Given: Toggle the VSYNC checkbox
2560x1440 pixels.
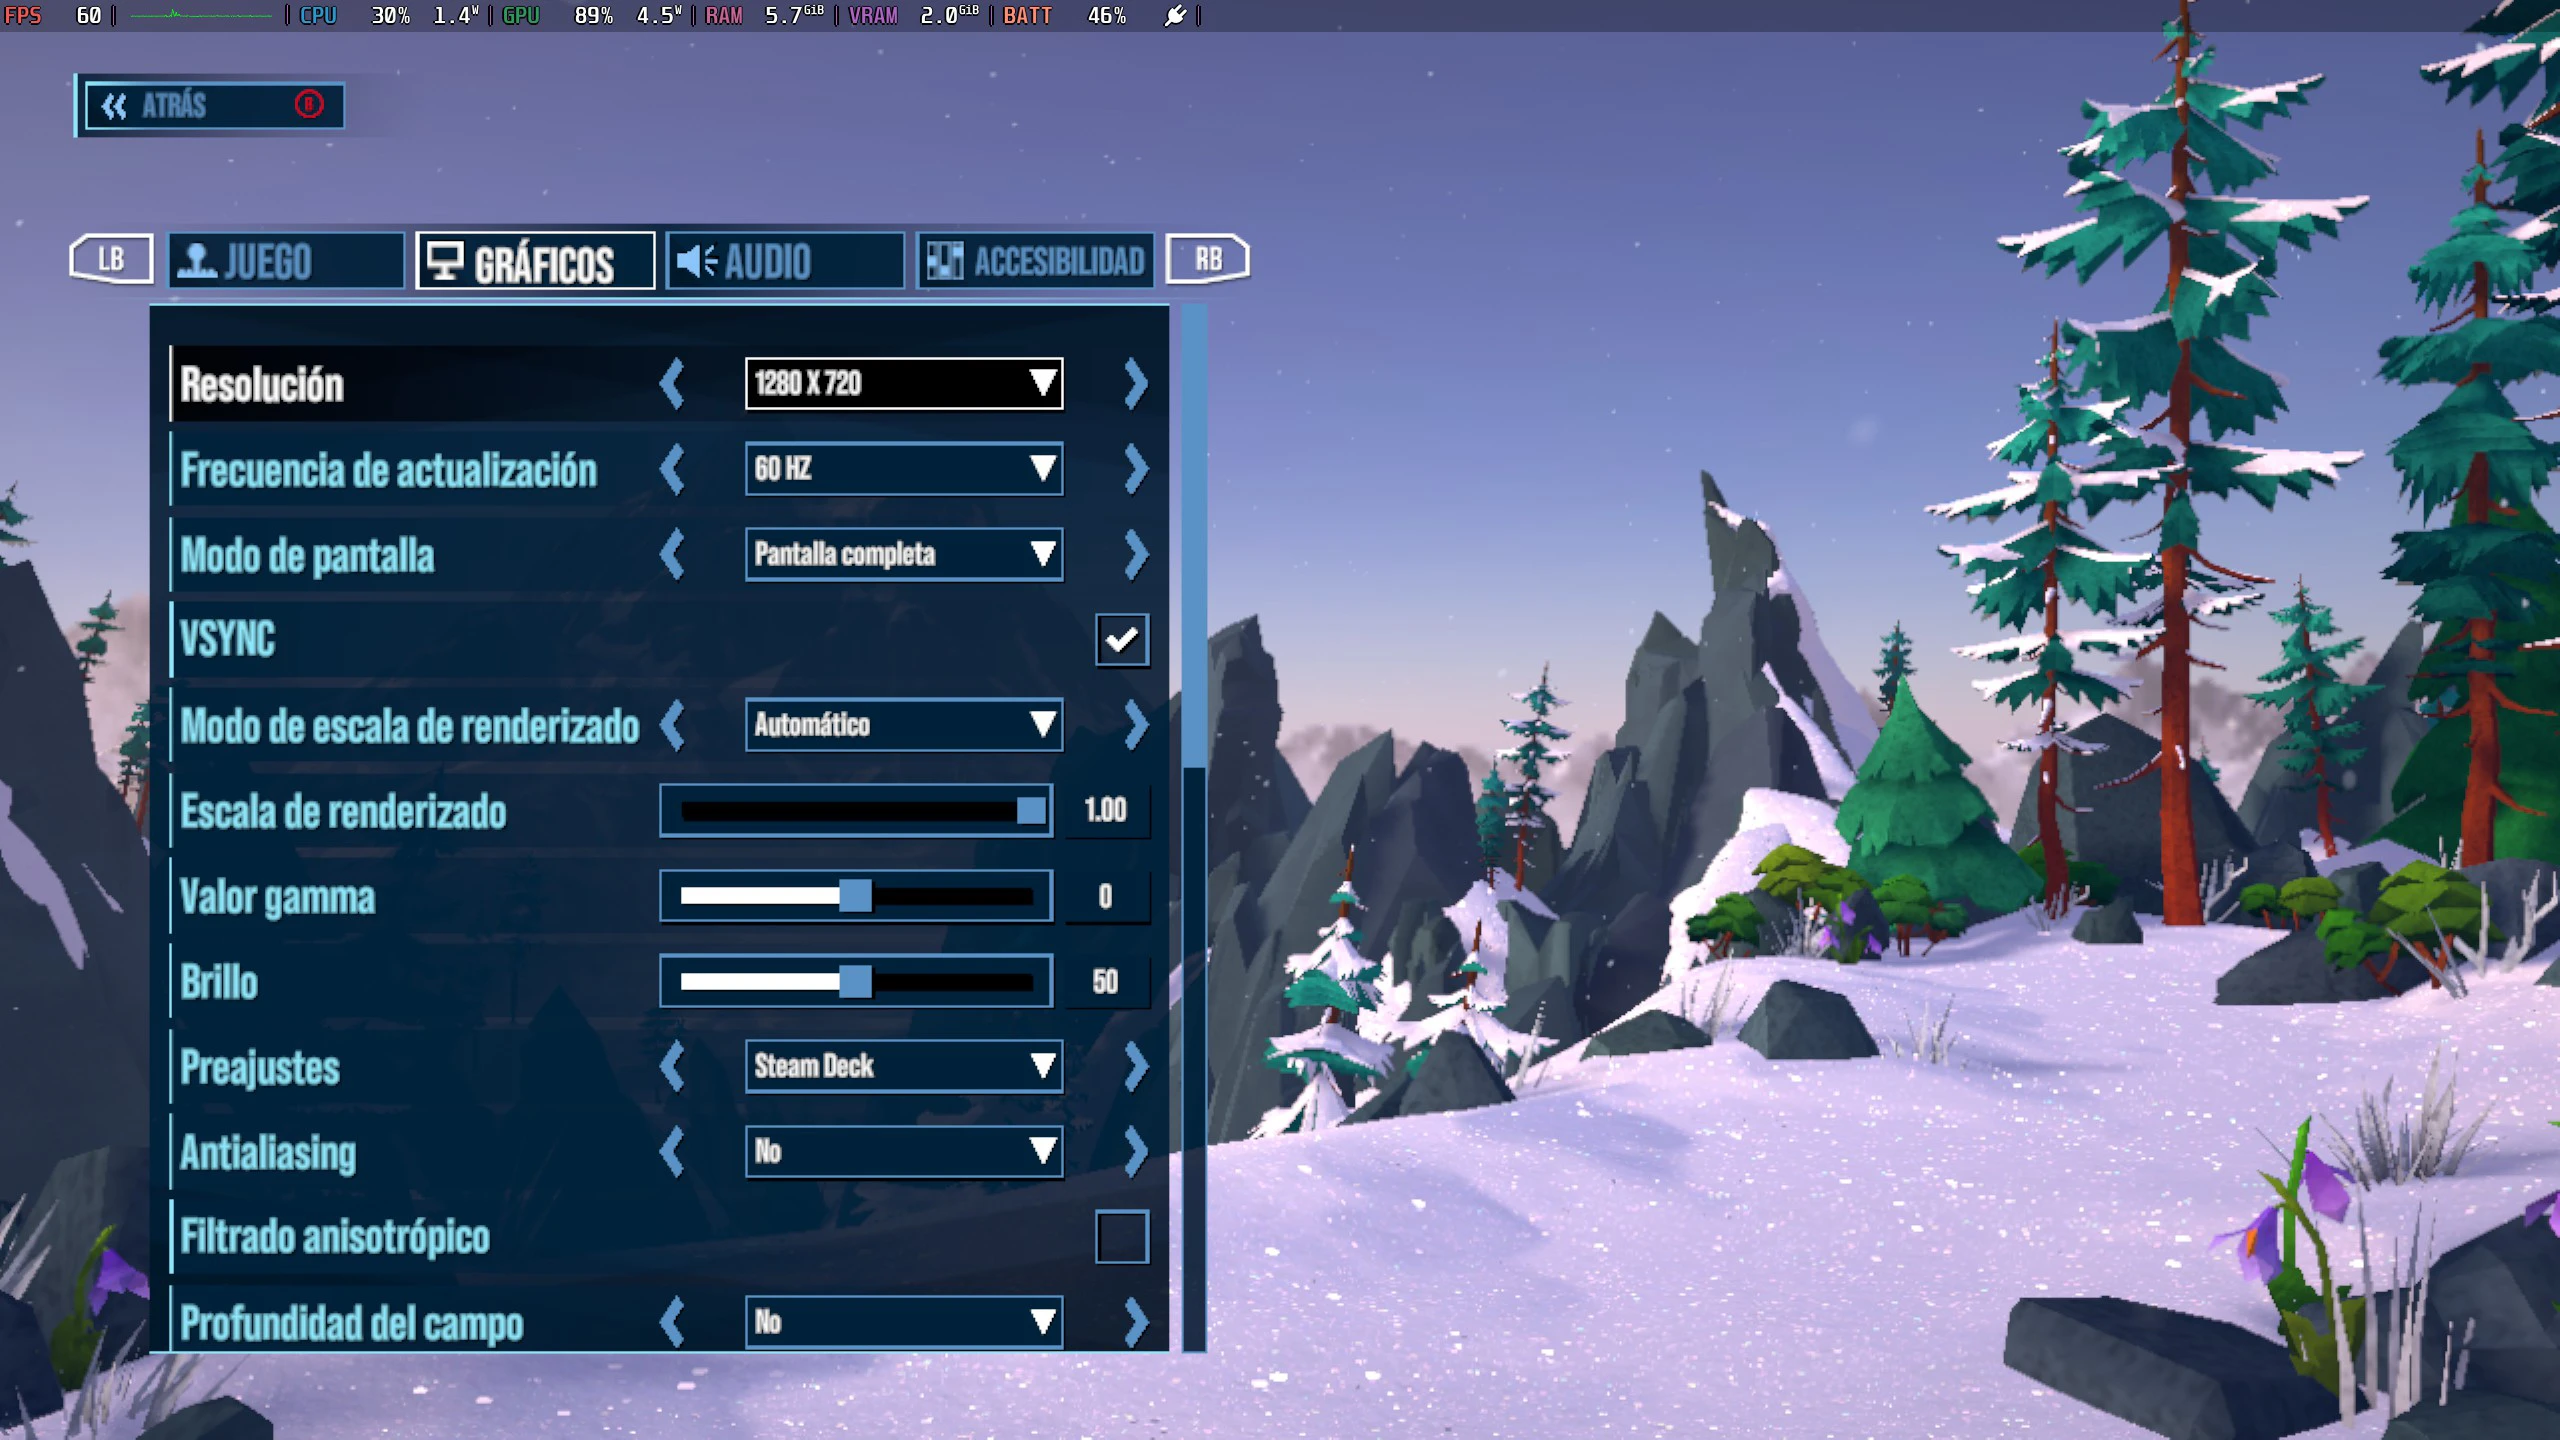Looking at the screenshot, I should click(1122, 640).
